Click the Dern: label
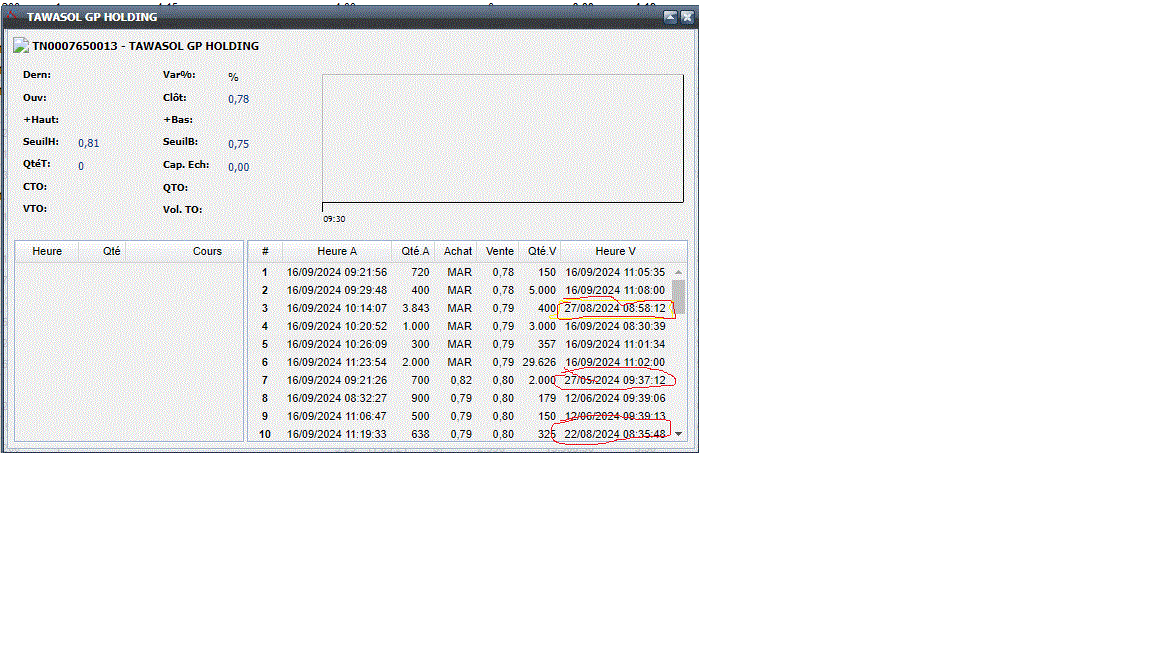Viewport: 1152px width, 648px height. pos(37,75)
